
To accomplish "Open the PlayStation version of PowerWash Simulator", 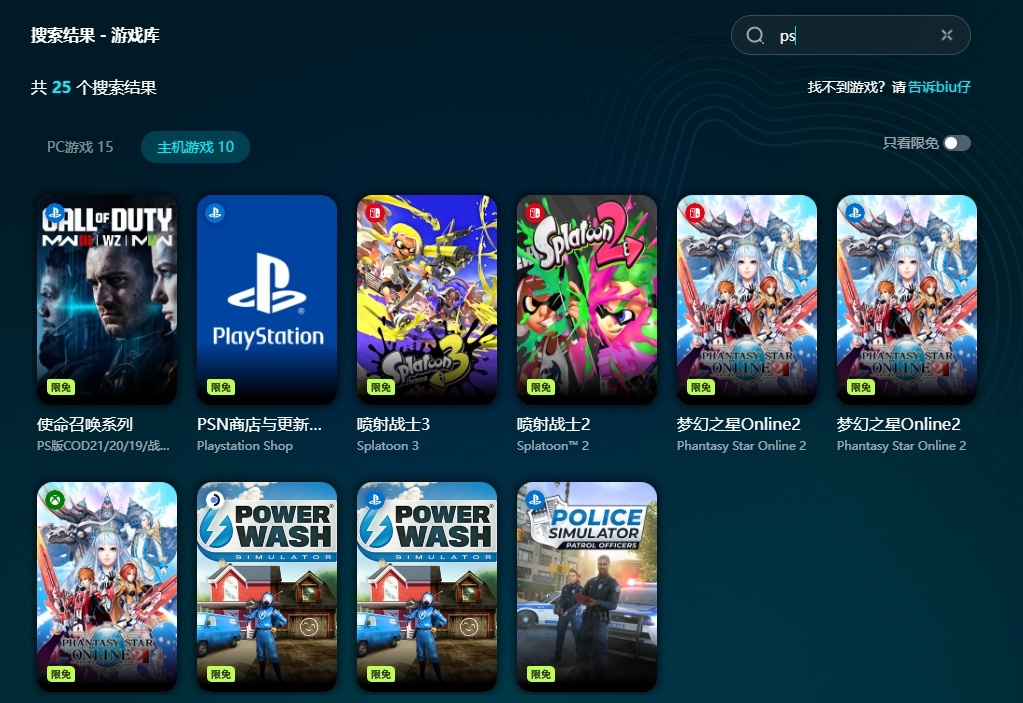I will [427, 586].
